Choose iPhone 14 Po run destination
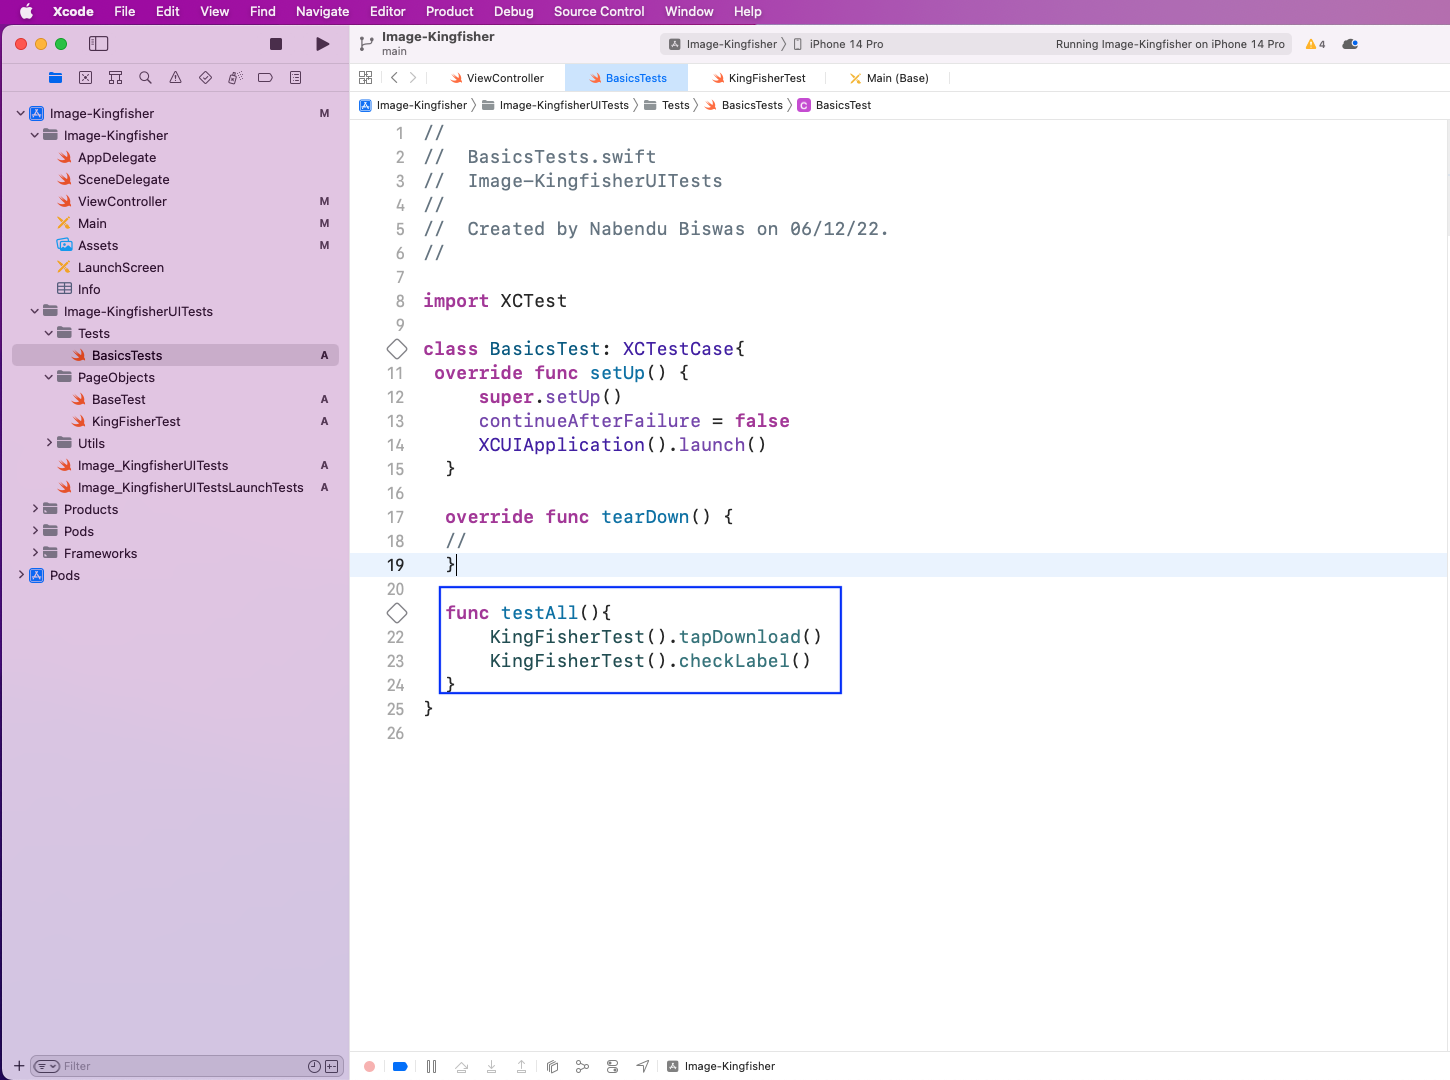1450x1080 pixels. pos(838,44)
